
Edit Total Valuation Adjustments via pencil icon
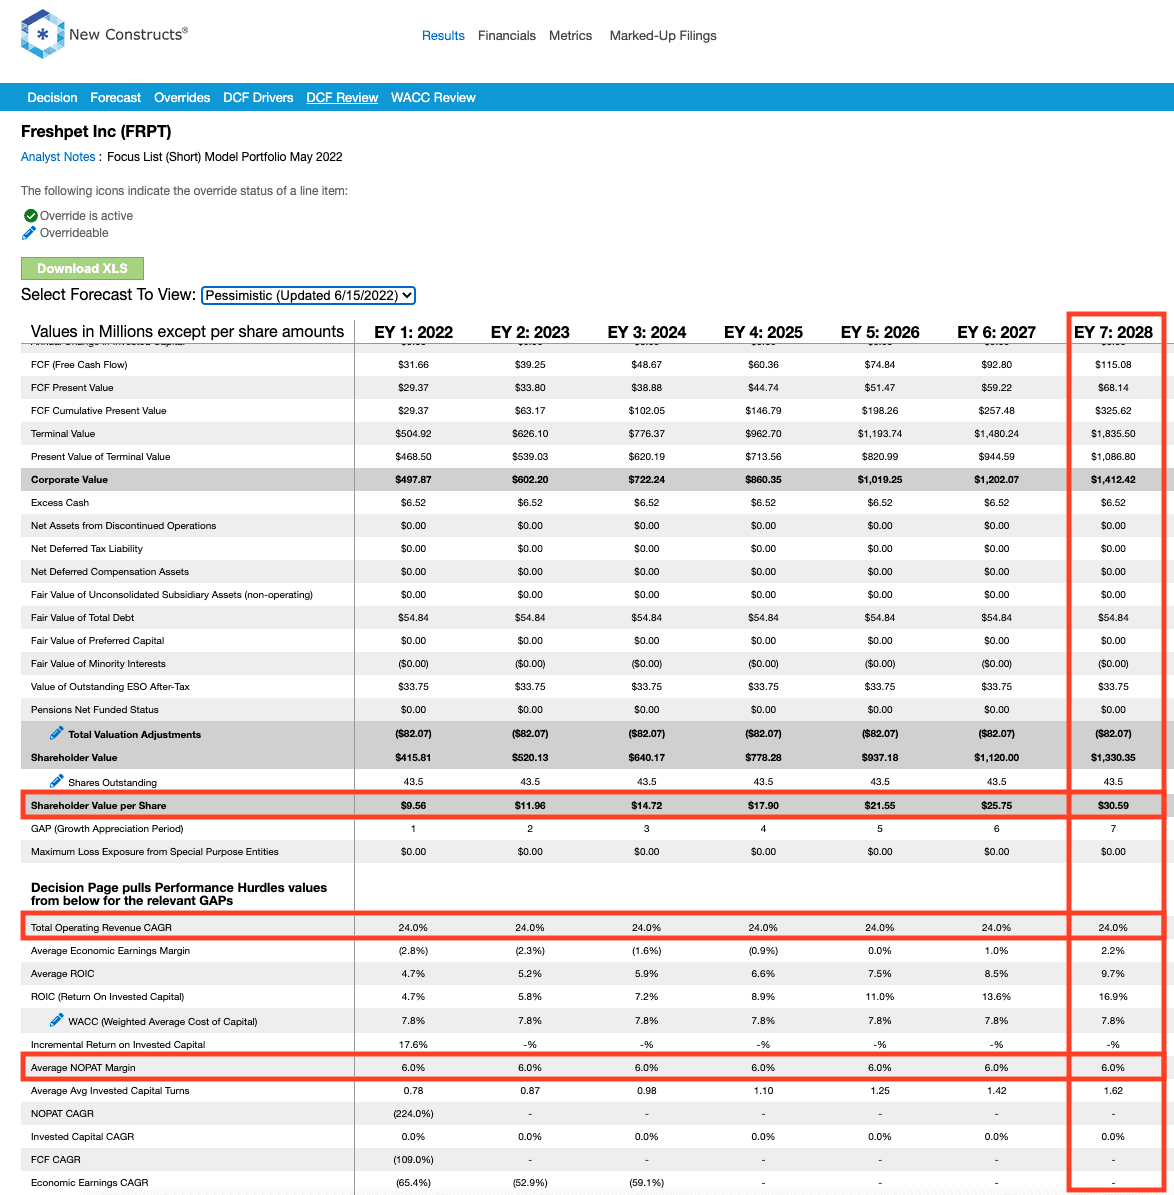tap(56, 733)
